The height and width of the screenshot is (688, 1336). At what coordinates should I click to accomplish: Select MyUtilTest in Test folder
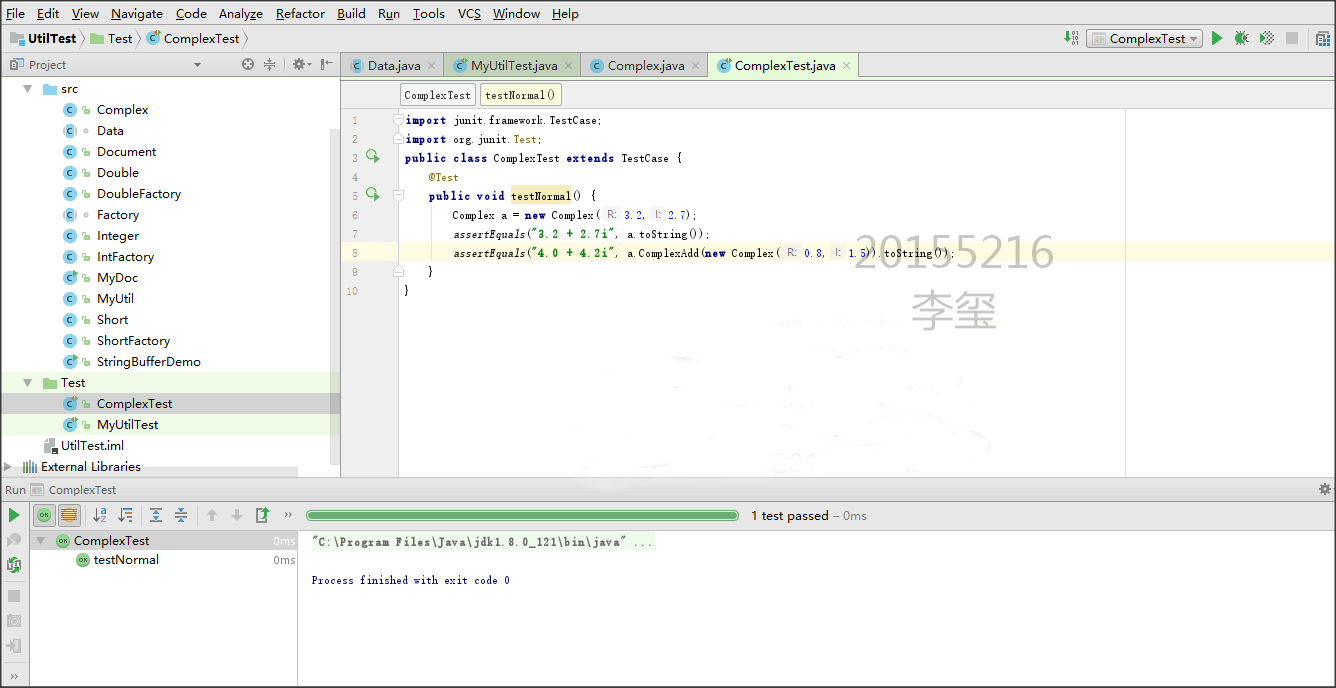127,425
